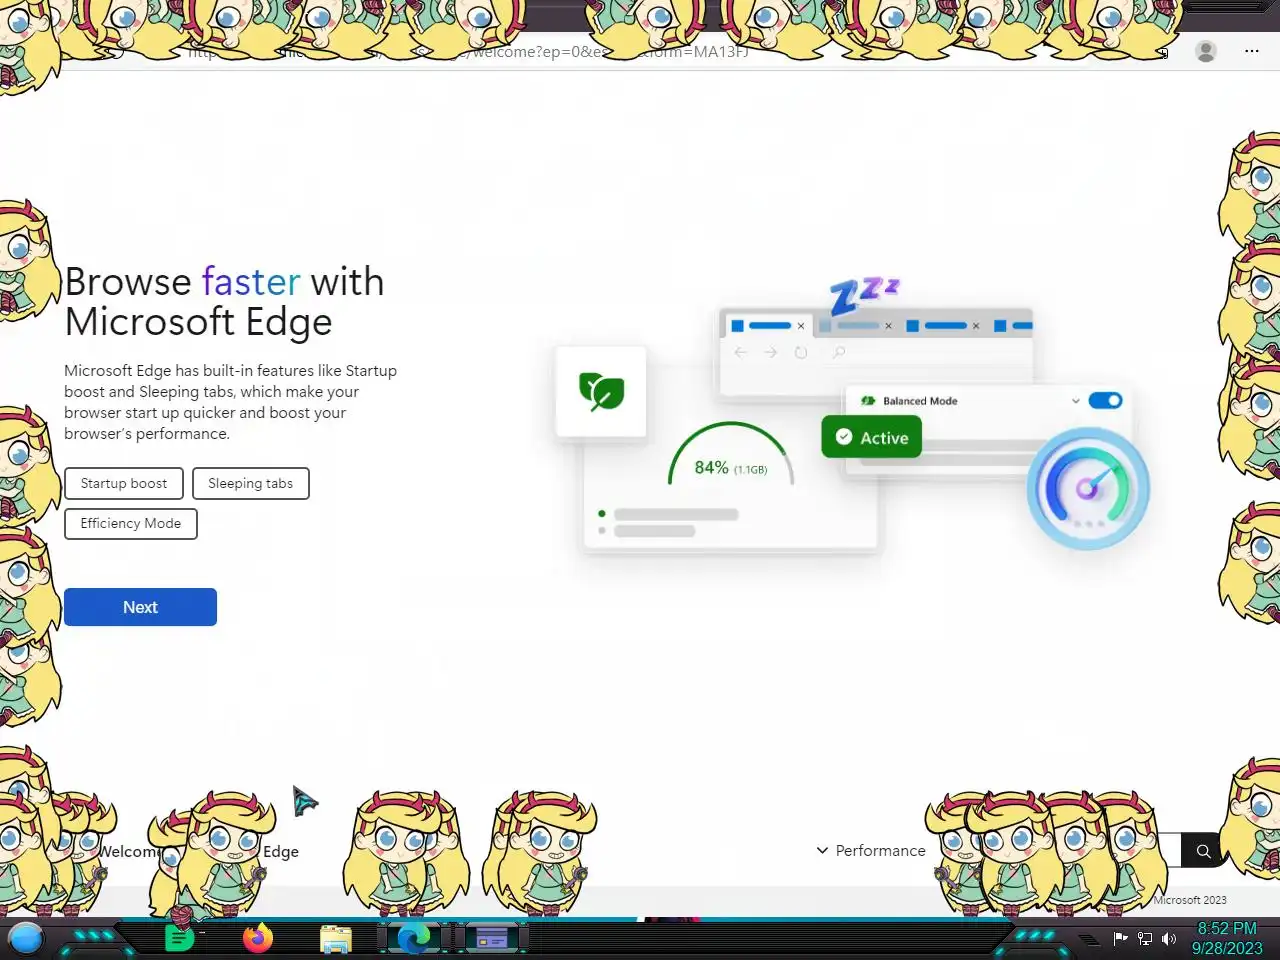
Task: Click the green Active badge
Action: pos(871,437)
